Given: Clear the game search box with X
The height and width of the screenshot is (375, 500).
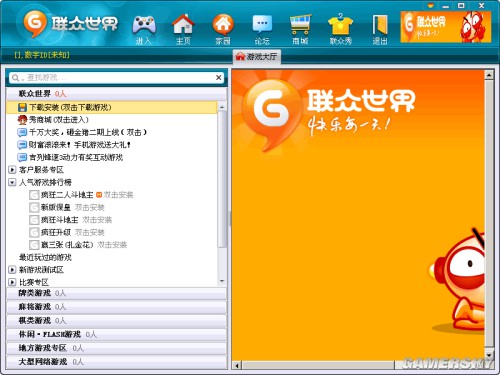Looking at the screenshot, I should 219,78.
